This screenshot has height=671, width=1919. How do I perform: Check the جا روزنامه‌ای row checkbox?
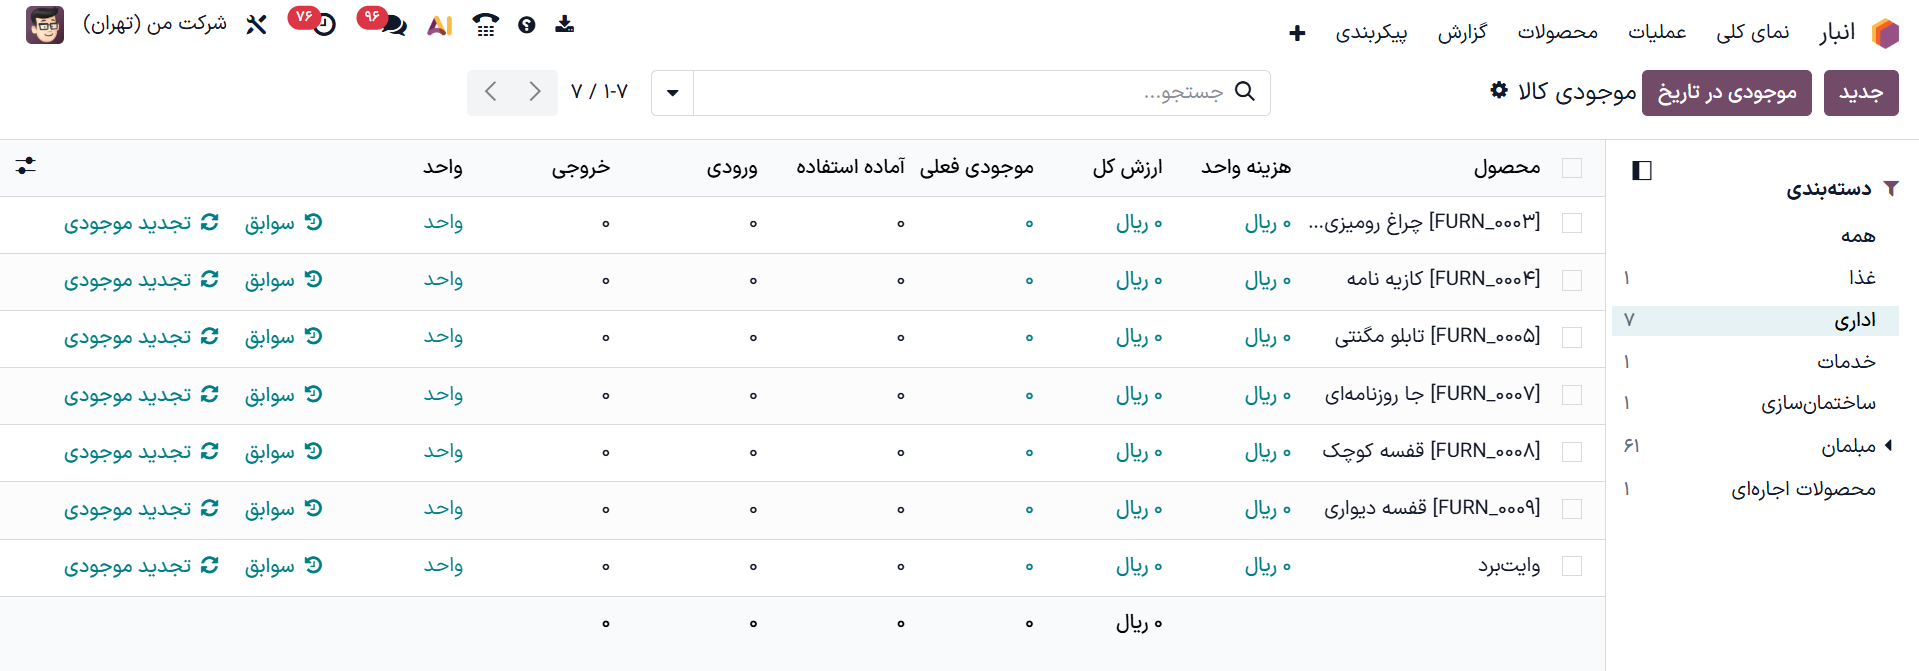1572,395
